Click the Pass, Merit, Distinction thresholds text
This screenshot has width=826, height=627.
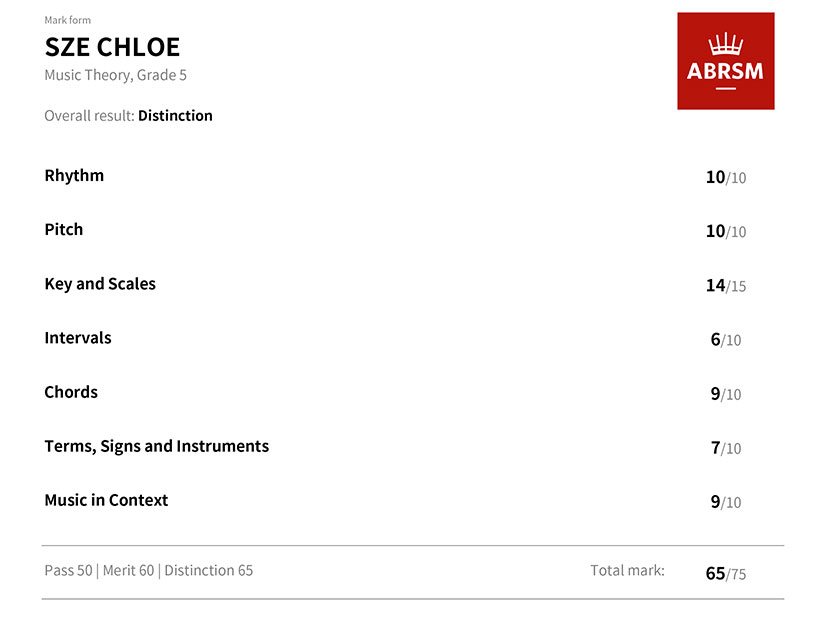[149, 571]
